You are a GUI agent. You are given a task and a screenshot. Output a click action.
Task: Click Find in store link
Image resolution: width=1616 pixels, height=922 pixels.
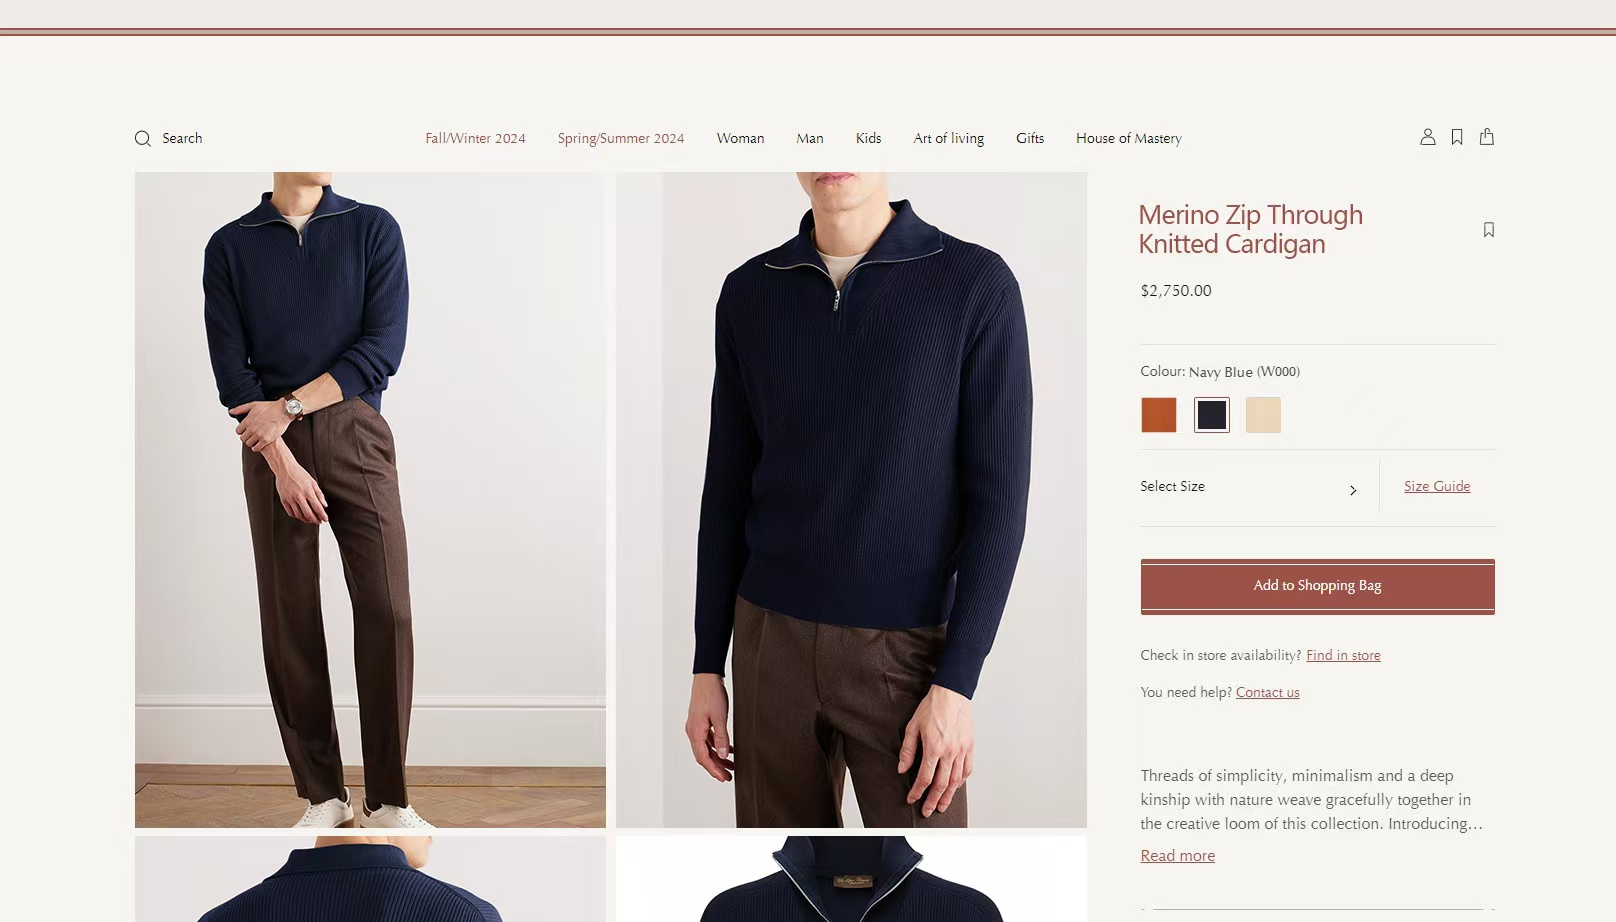point(1343,656)
